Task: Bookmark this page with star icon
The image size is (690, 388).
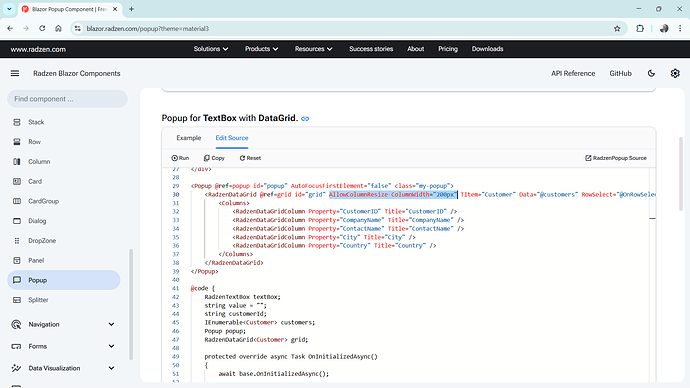Action: (x=617, y=29)
